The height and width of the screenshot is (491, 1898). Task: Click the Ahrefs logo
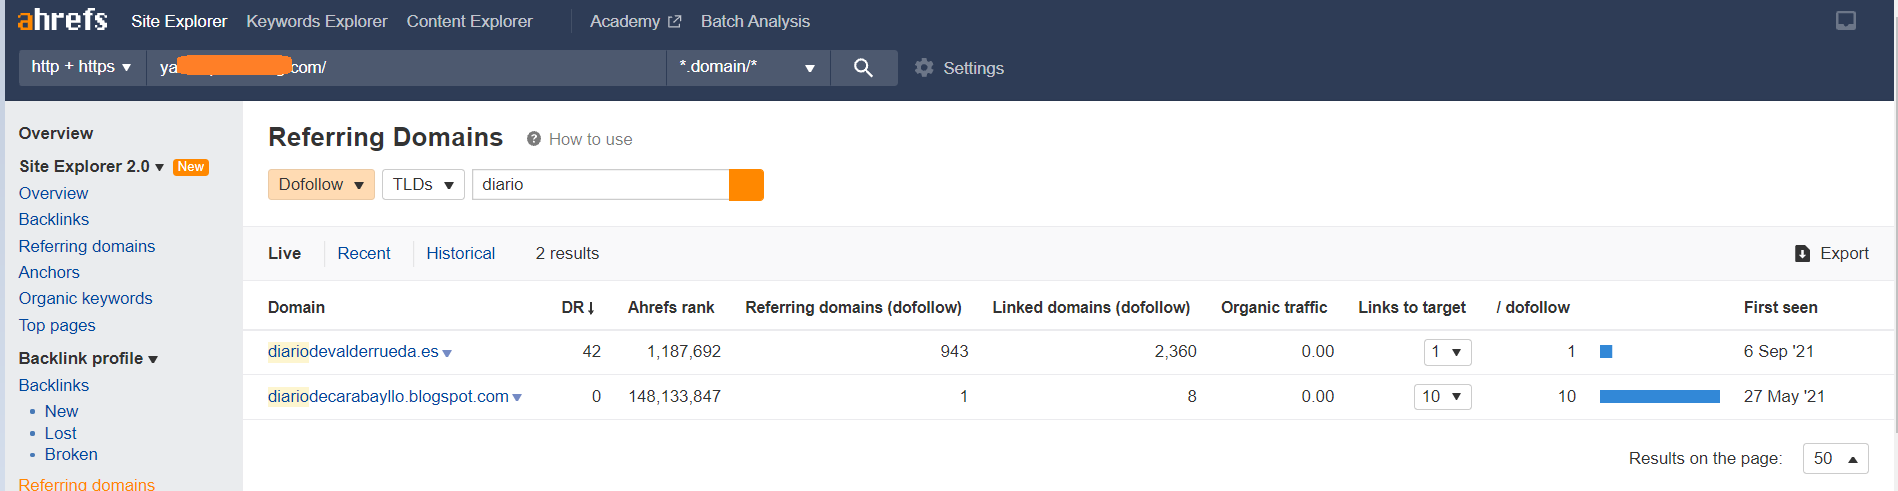click(62, 20)
